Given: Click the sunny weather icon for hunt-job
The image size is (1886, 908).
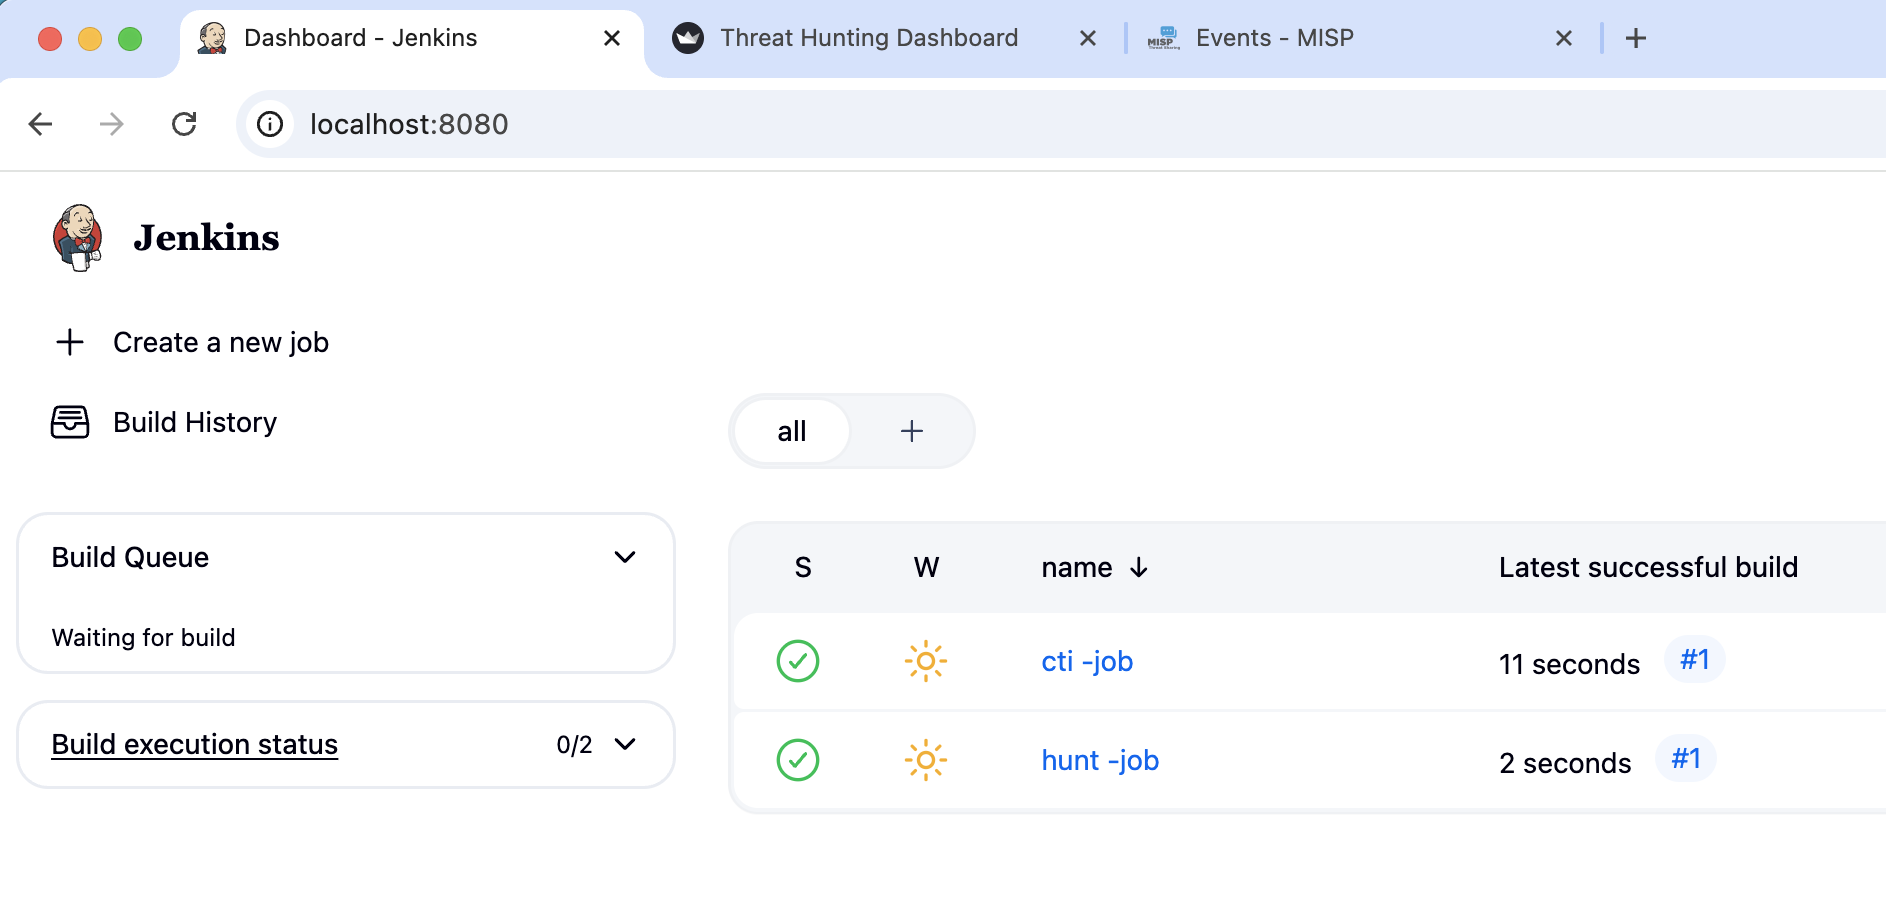Looking at the screenshot, I should pyautogui.click(x=926, y=760).
